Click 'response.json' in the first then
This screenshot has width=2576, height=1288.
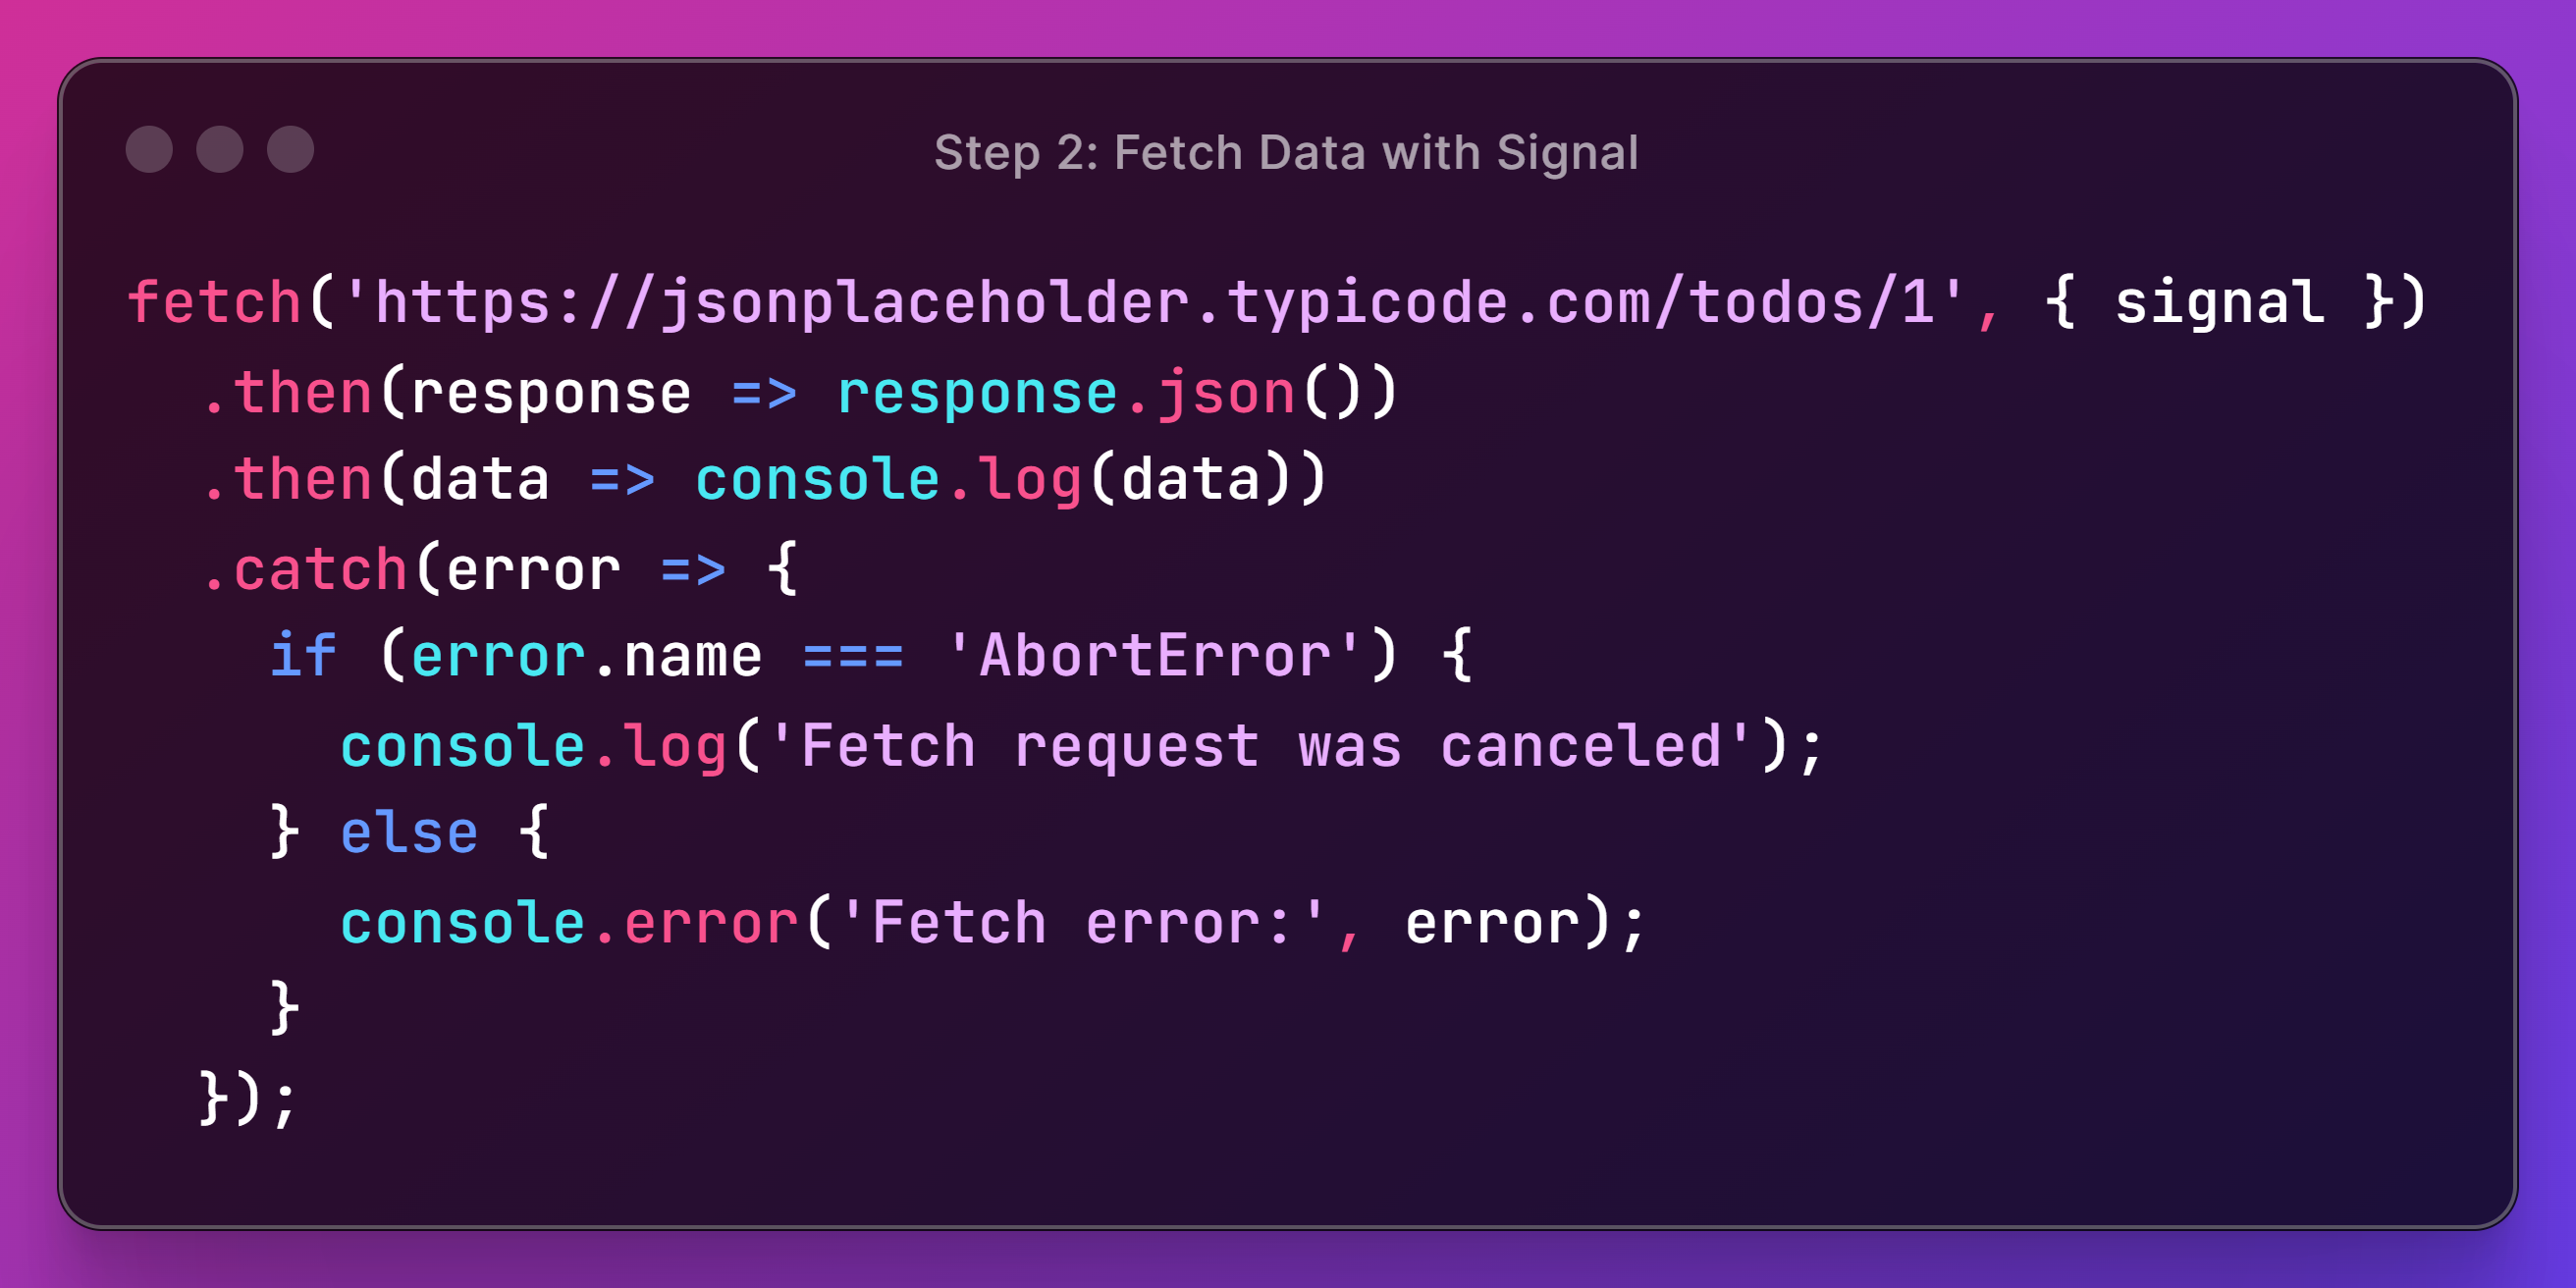tap(1066, 392)
